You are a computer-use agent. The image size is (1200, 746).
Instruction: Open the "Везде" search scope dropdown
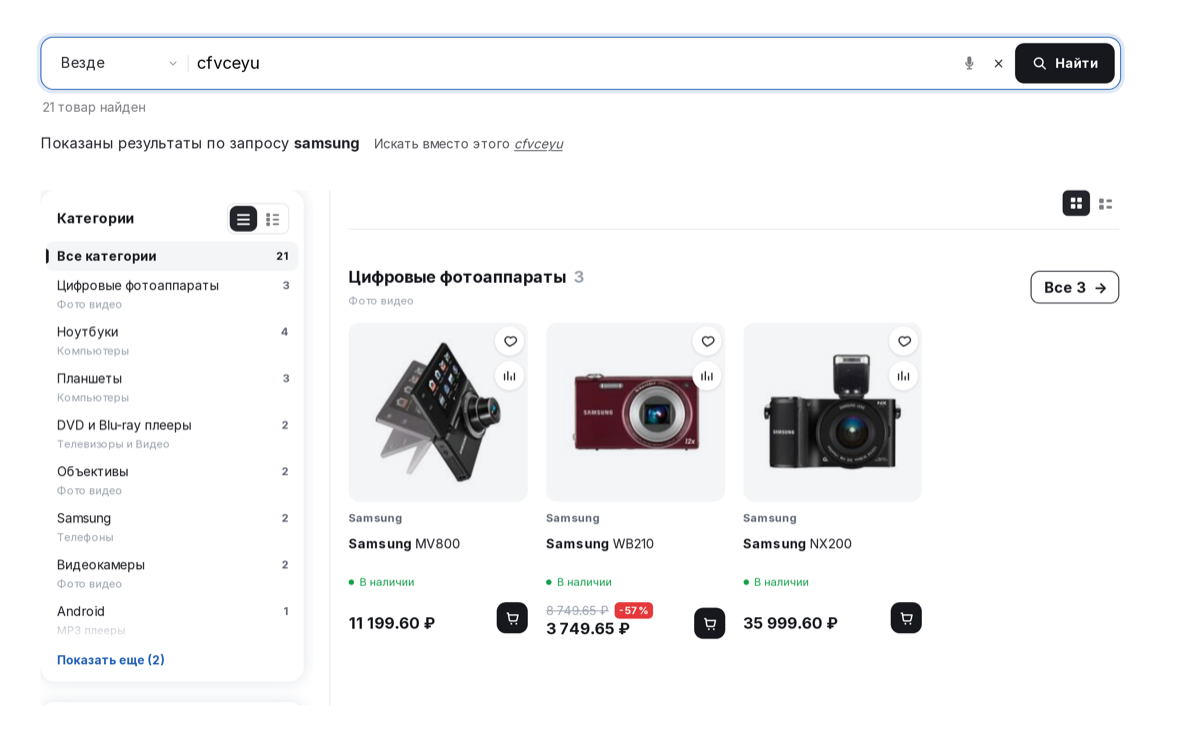(118, 63)
